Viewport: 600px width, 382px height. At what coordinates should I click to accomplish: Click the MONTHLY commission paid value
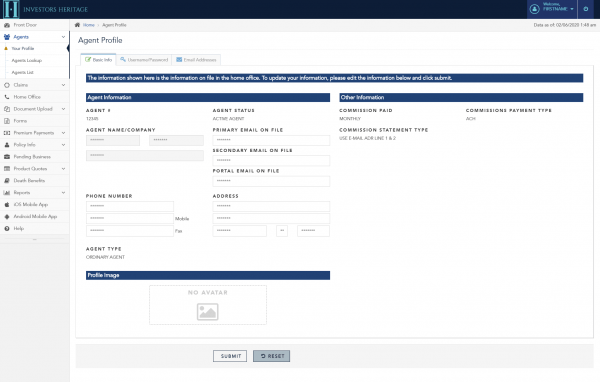click(350, 119)
